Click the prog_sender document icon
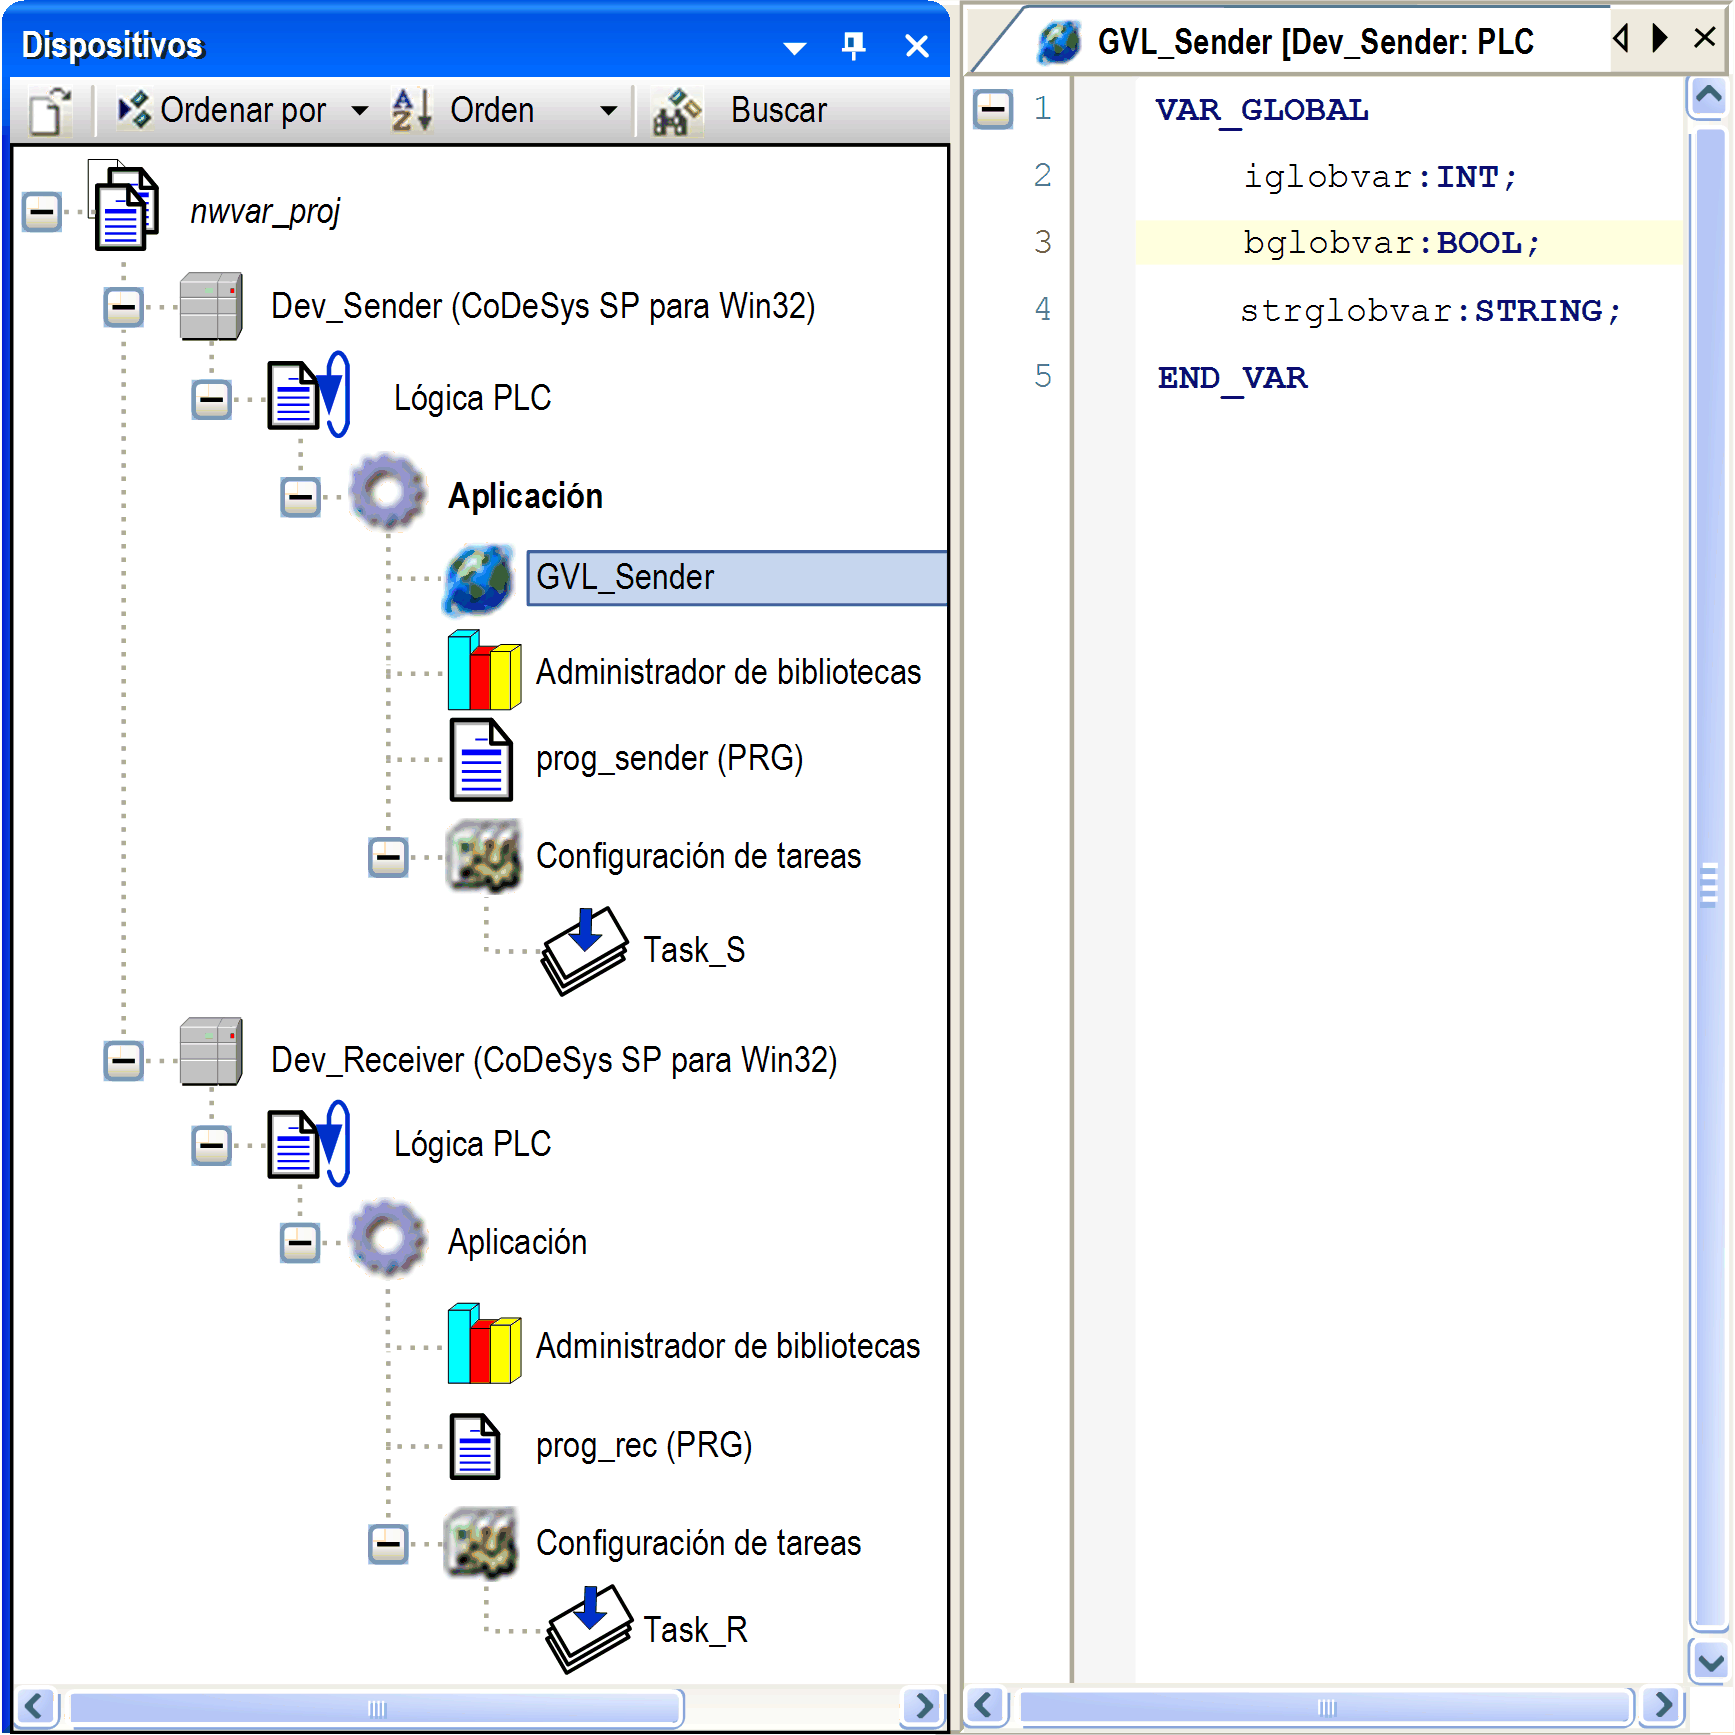The image size is (1735, 1735). coord(480,760)
